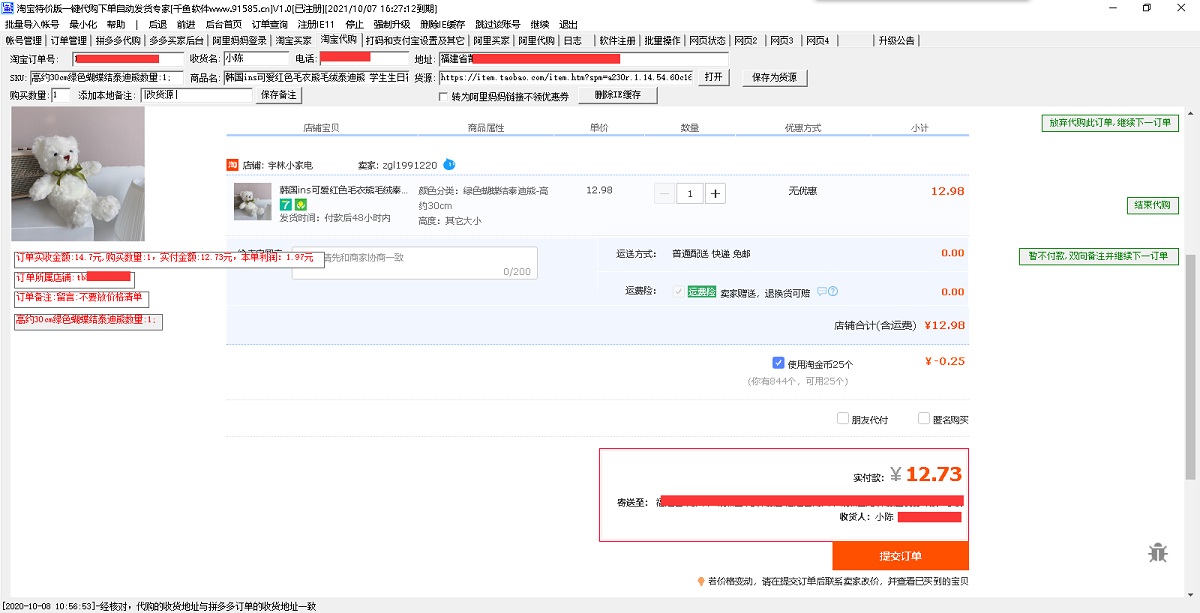Switch to the 订单管理 tab
1200x613 pixels.
click(69, 41)
